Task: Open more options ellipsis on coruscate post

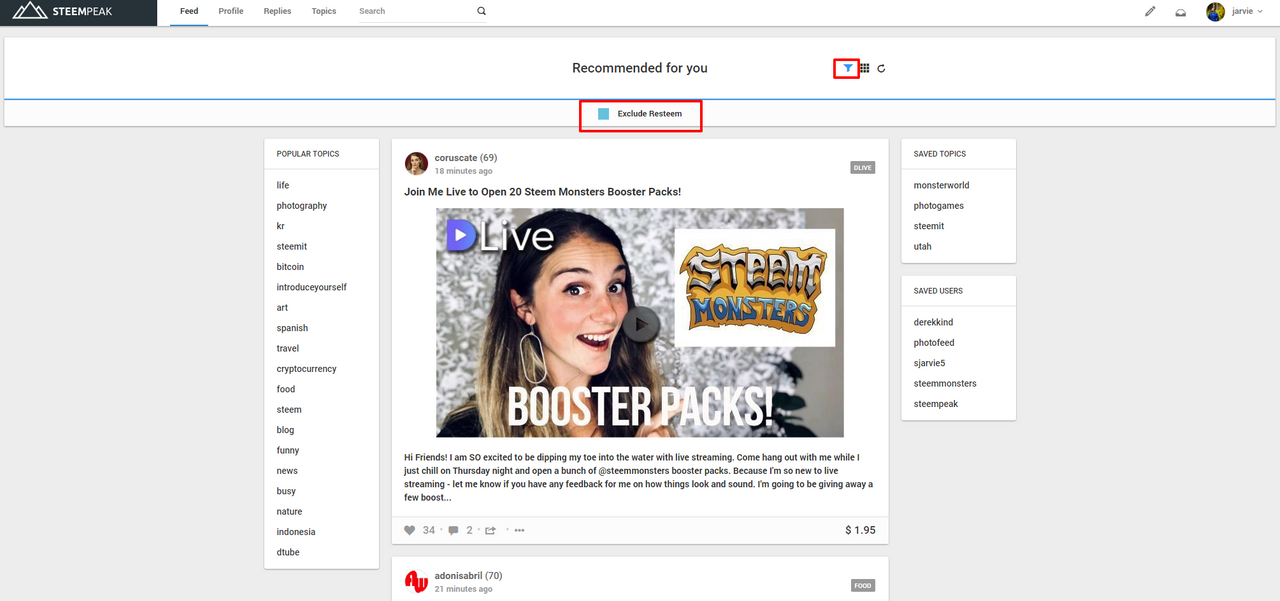Action: pyautogui.click(x=519, y=530)
